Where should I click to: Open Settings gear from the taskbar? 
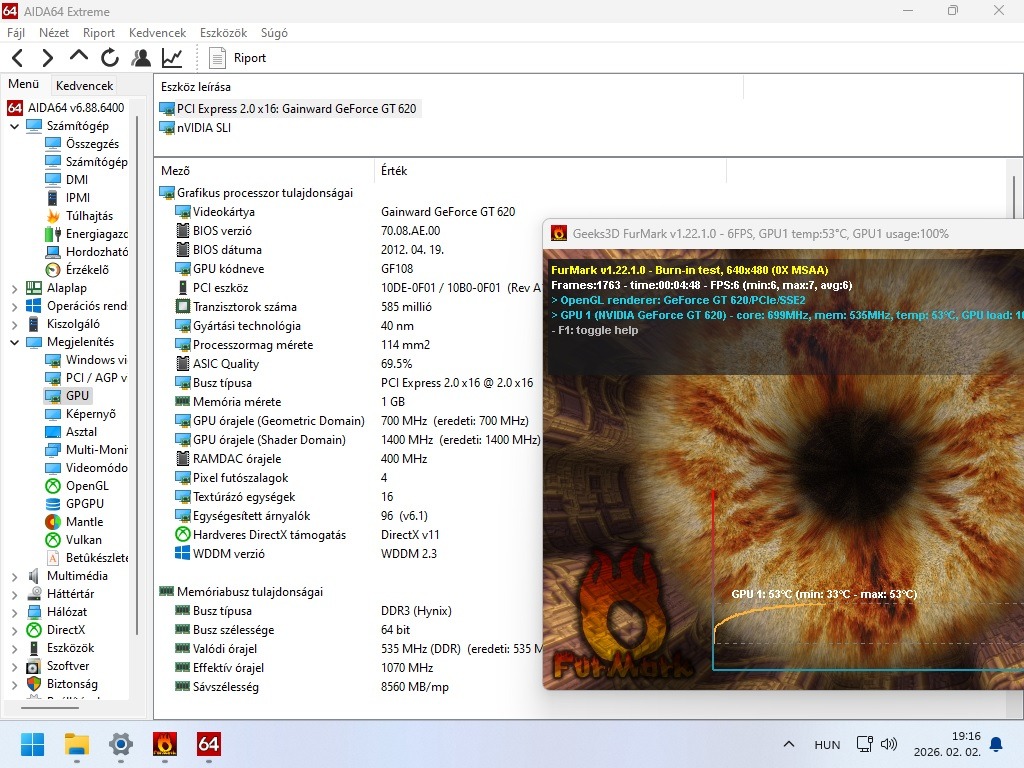[121, 744]
